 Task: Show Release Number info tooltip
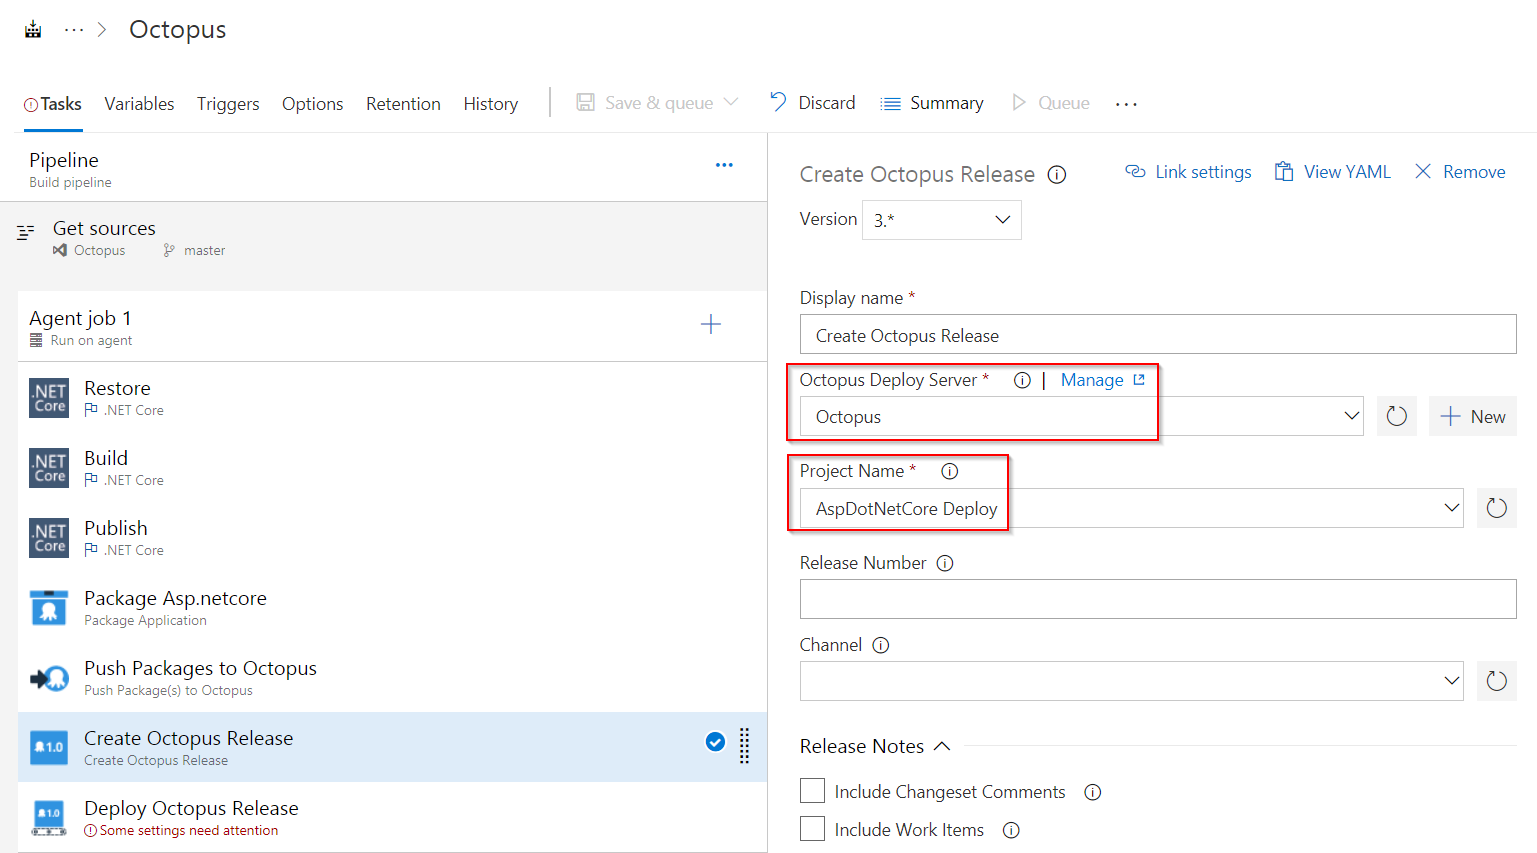(x=945, y=563)
